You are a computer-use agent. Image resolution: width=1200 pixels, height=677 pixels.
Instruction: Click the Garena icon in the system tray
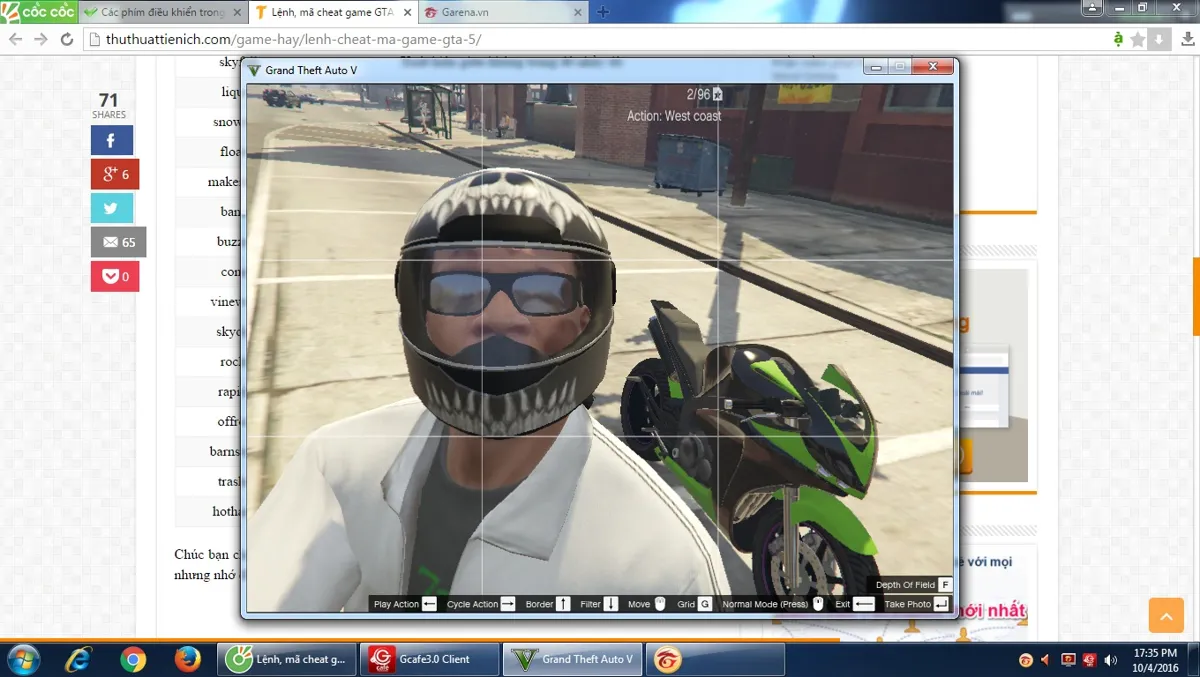click(x=1025, y=660)
